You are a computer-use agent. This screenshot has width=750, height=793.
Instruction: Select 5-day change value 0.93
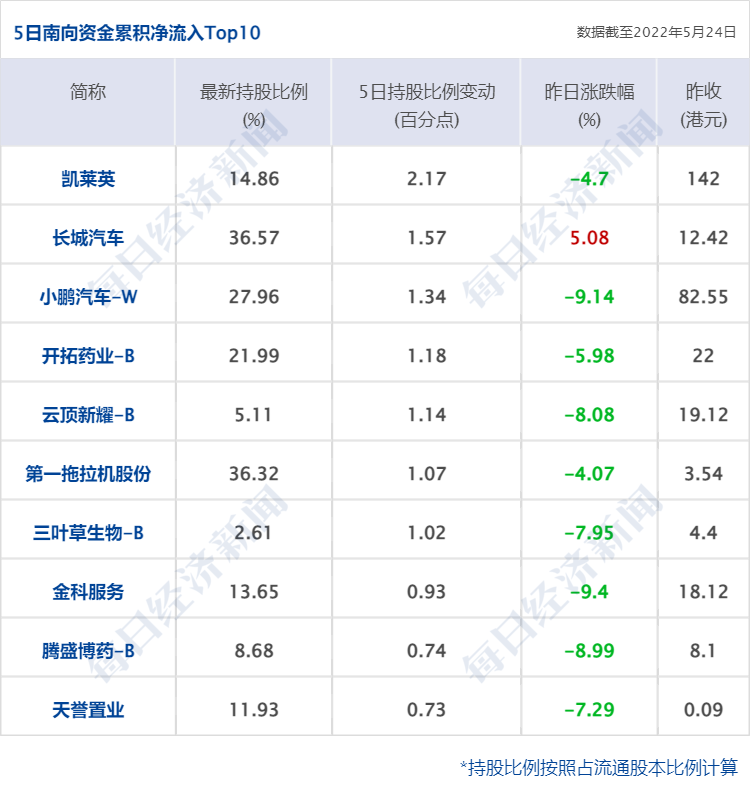427,592
